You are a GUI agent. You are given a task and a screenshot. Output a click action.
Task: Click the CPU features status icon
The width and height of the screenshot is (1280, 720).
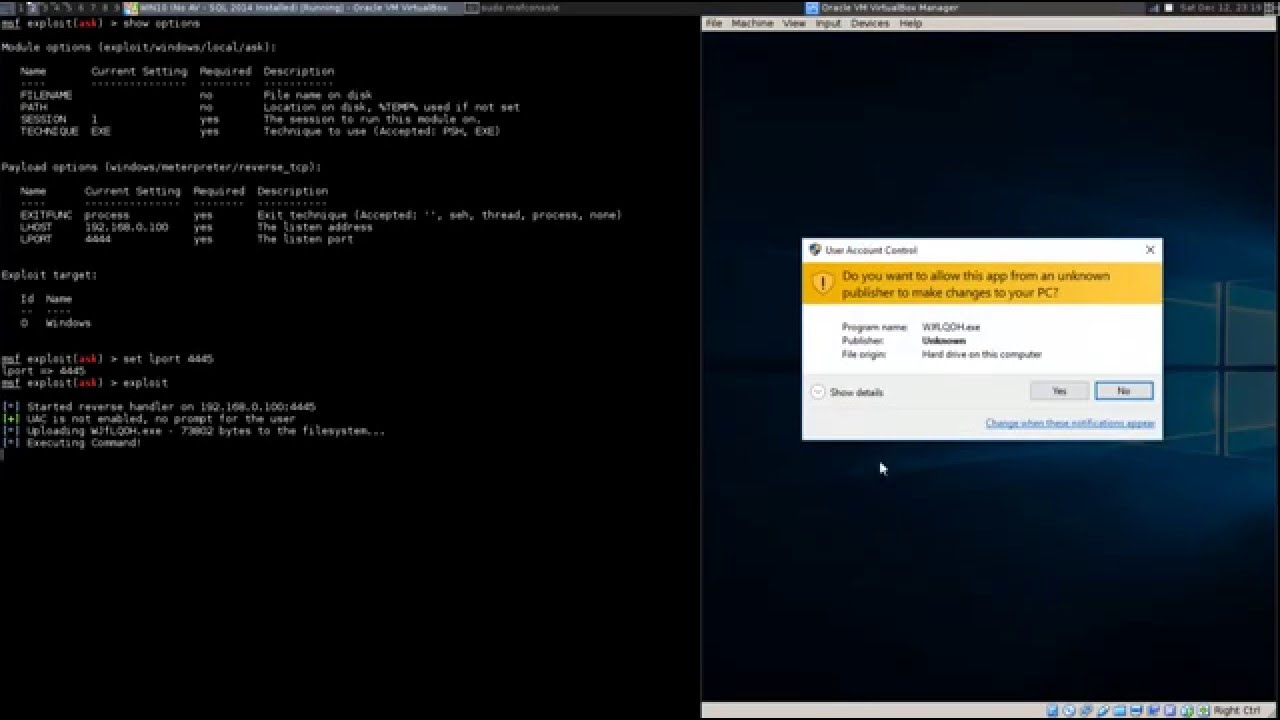pyautogui.click(x=1170, y=710)
